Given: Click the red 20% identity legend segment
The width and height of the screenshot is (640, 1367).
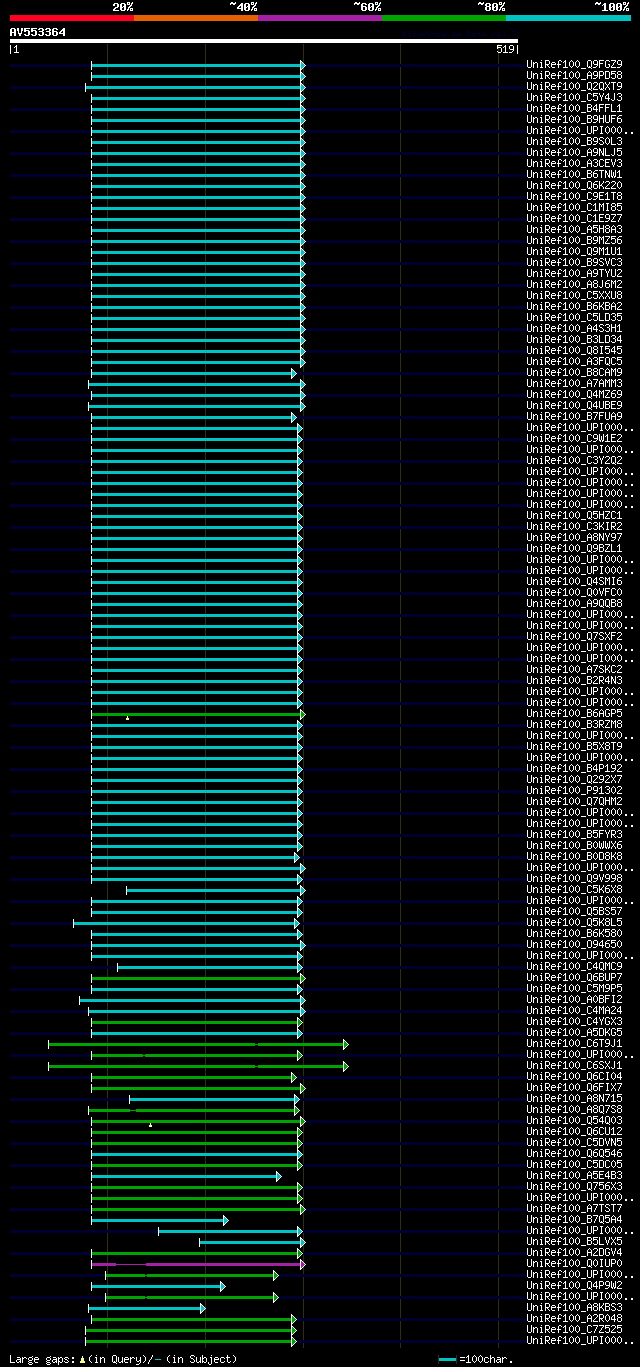Looking at the screenshot, I should click(x=72, y=18).
